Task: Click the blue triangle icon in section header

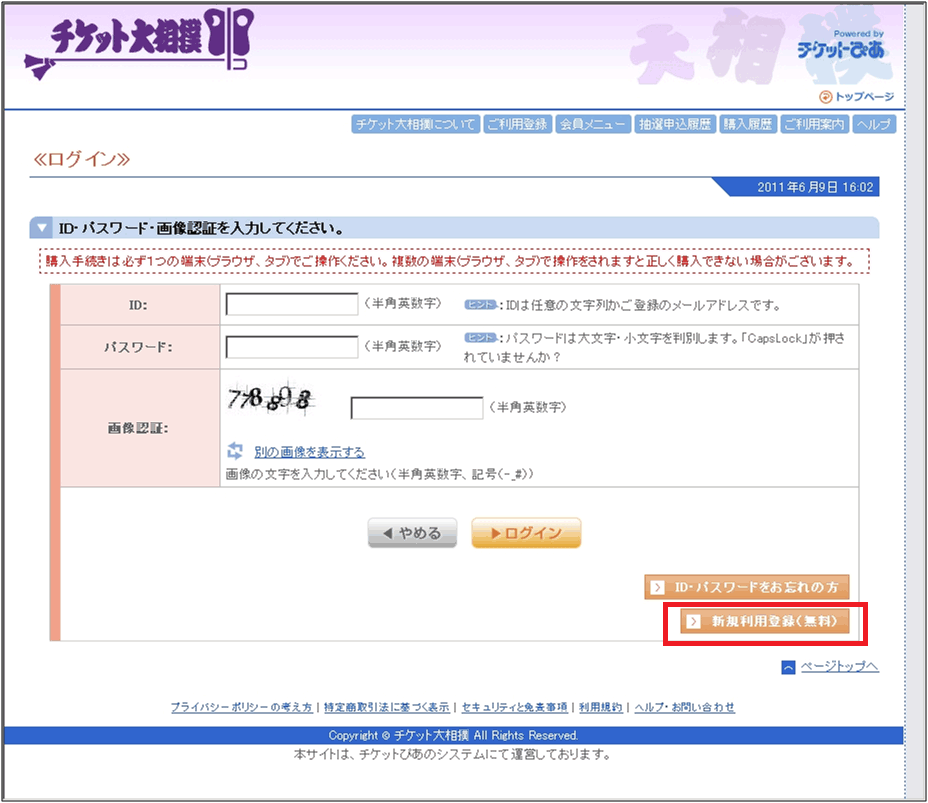Action: coord(42,228)
